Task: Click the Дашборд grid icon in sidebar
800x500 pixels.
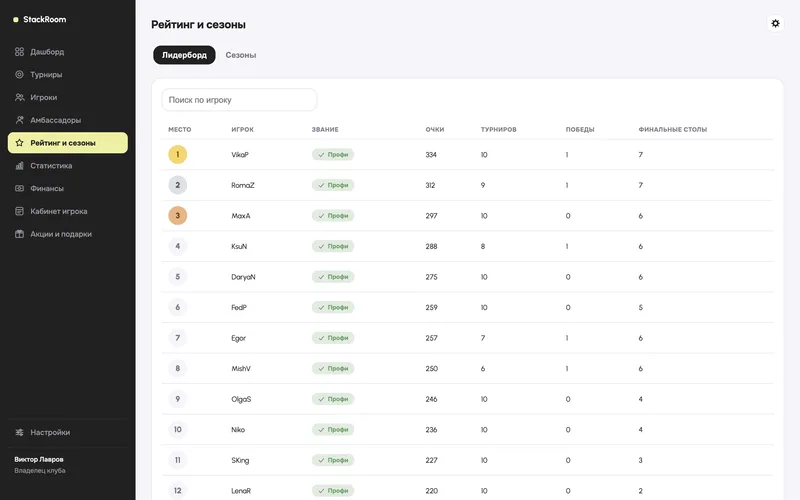Action: 19,52
